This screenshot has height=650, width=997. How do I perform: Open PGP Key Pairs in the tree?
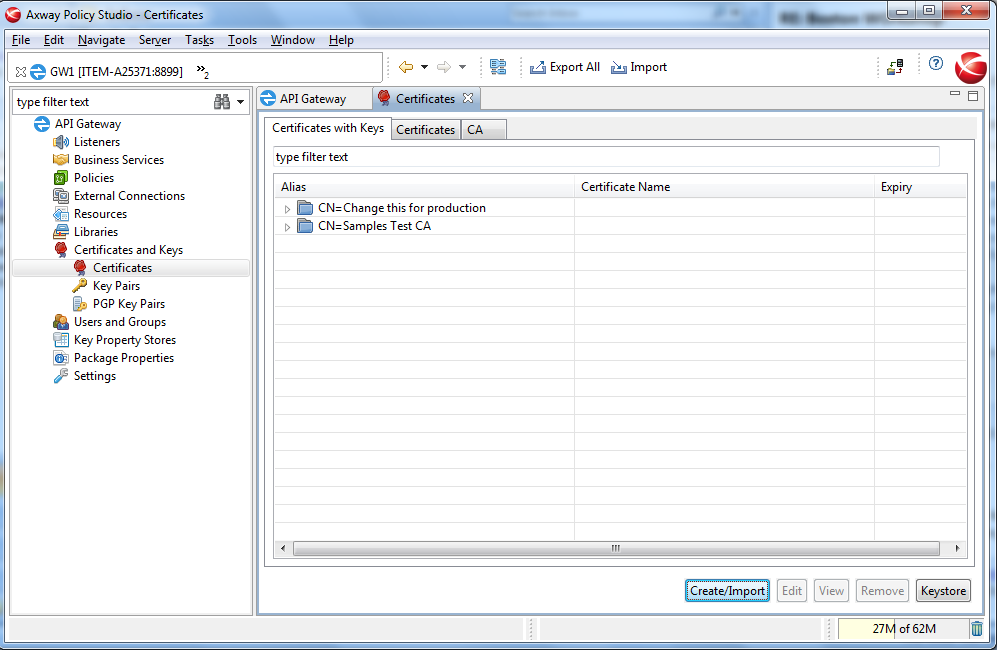coord(128,304)
